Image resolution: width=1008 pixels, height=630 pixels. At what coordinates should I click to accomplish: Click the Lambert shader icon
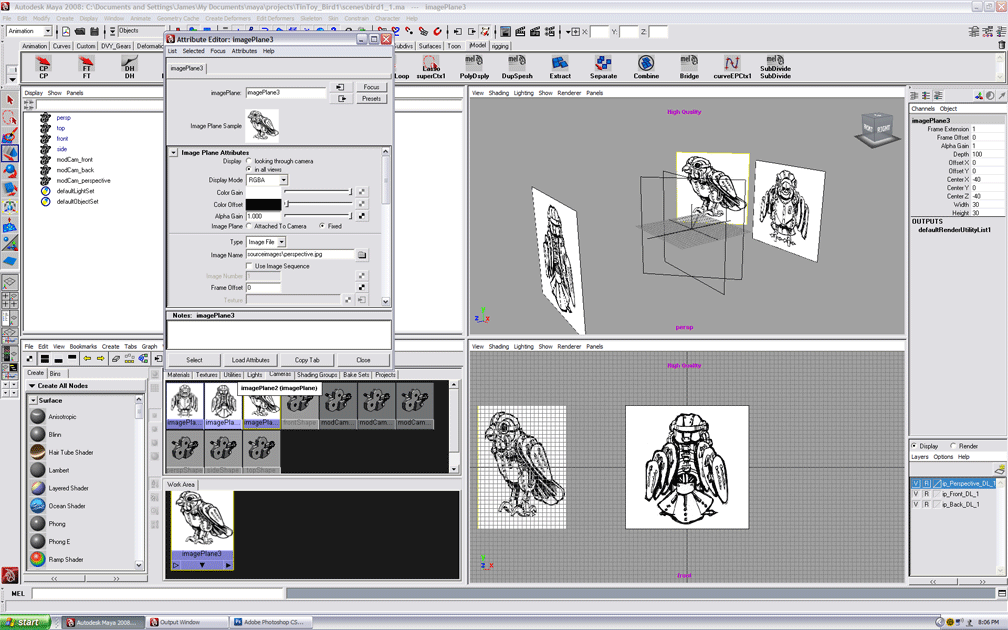[x=38, y=470]
